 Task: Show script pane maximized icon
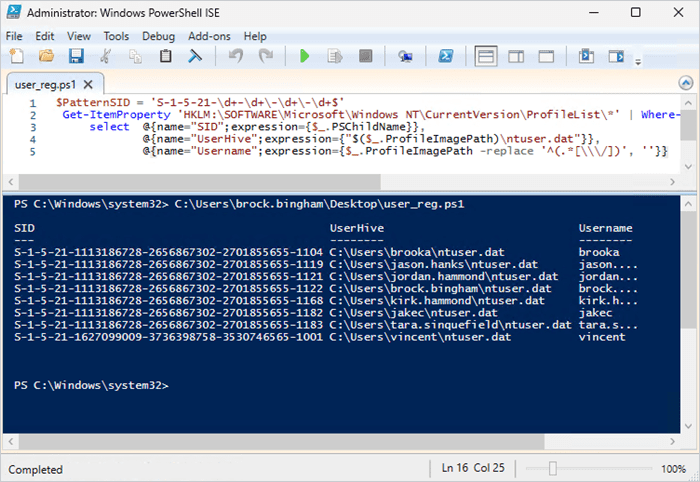pos(546,57)
